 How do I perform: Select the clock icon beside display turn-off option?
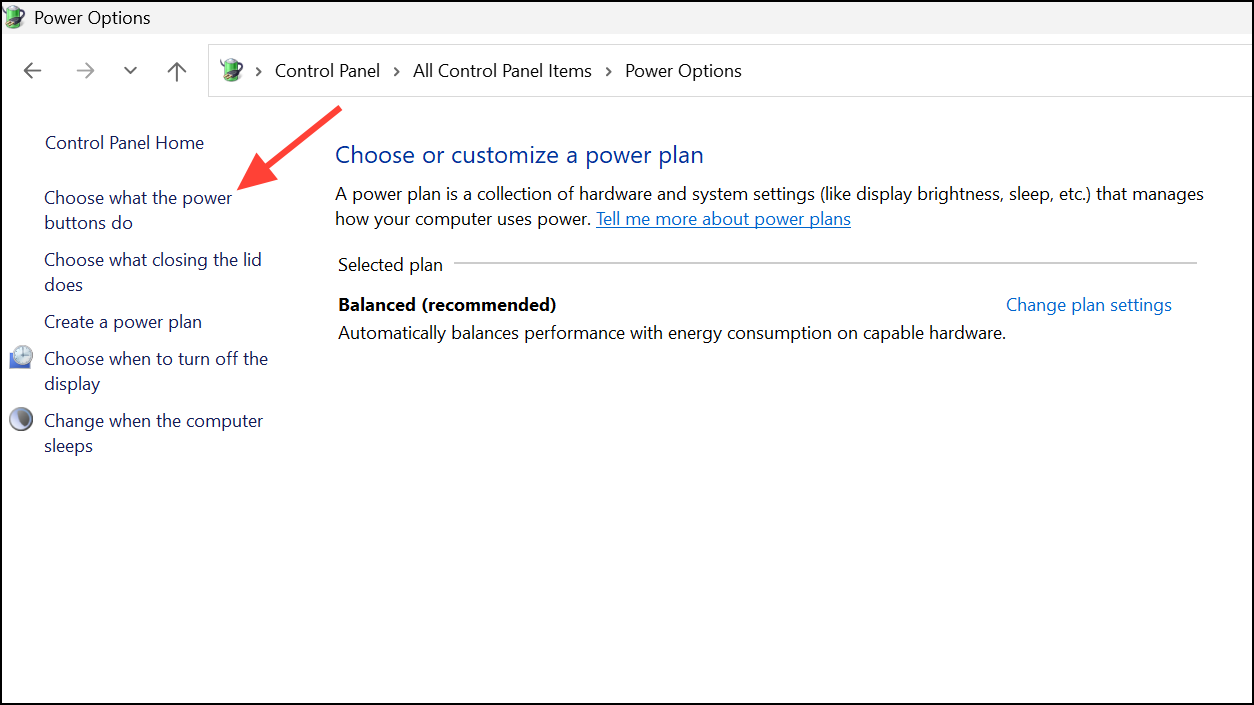(x=21, y=356)
